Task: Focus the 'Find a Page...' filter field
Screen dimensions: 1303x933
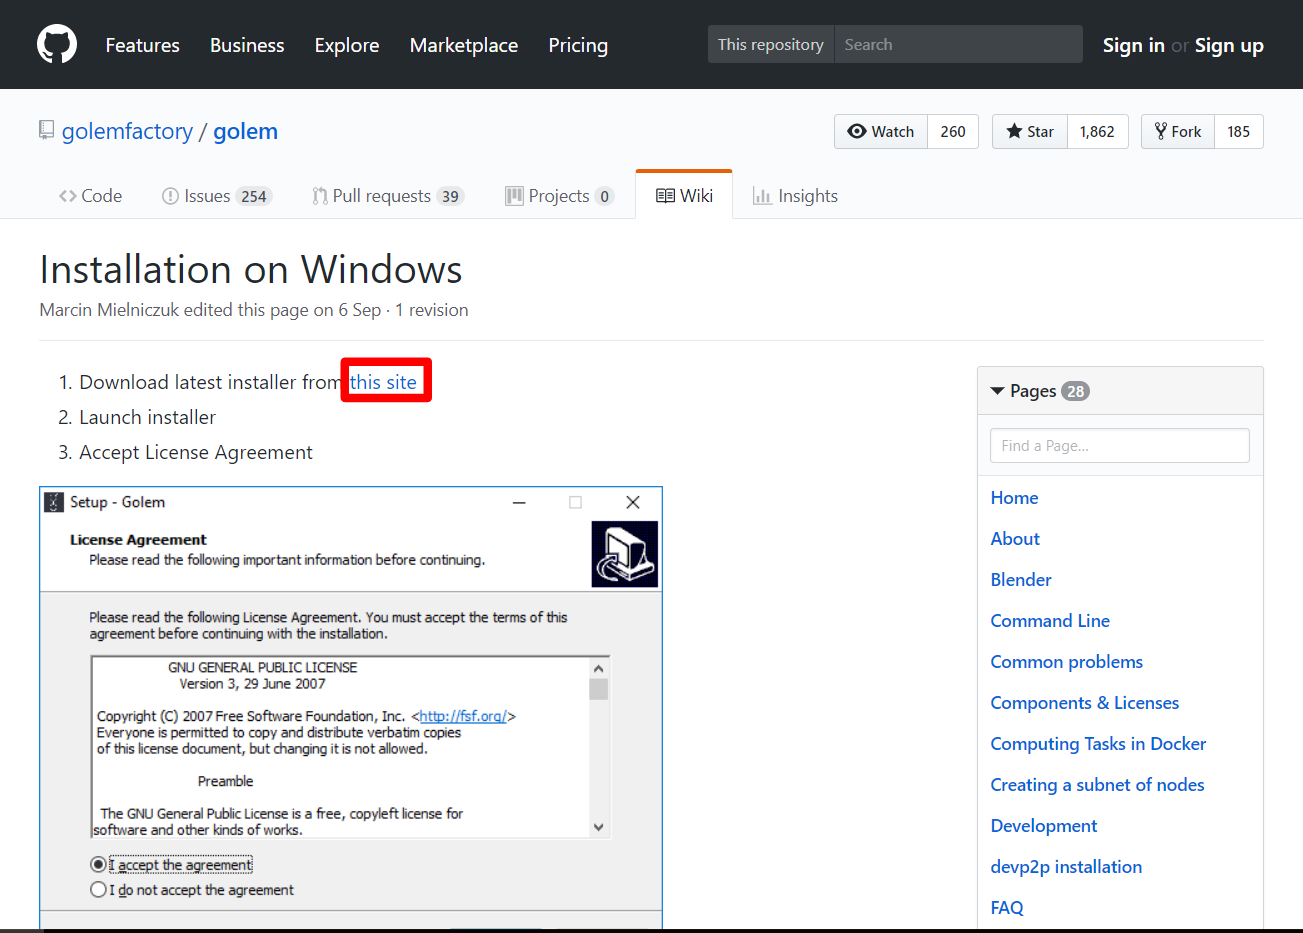Action: pyautogui.click(x=1120, y=446)
